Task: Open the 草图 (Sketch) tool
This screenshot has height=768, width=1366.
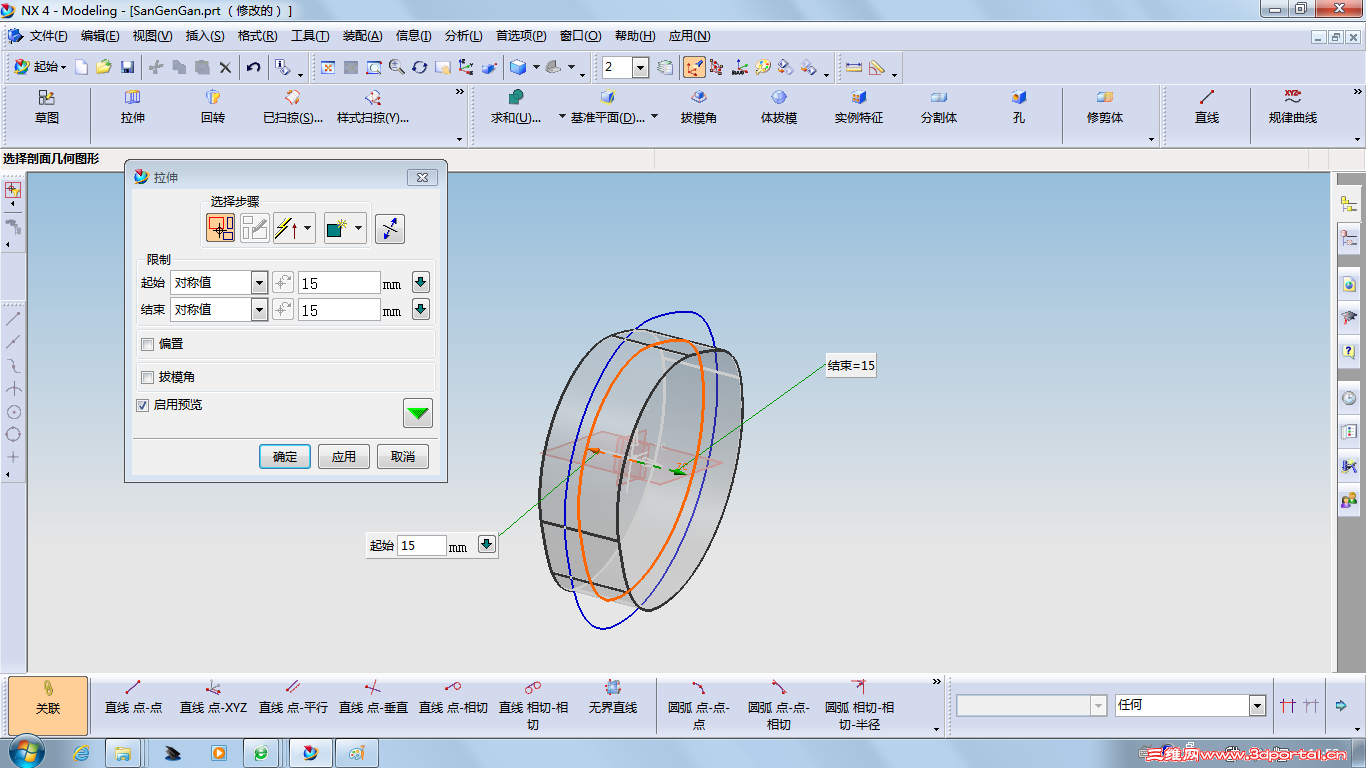Action: [x=47, y=107]
